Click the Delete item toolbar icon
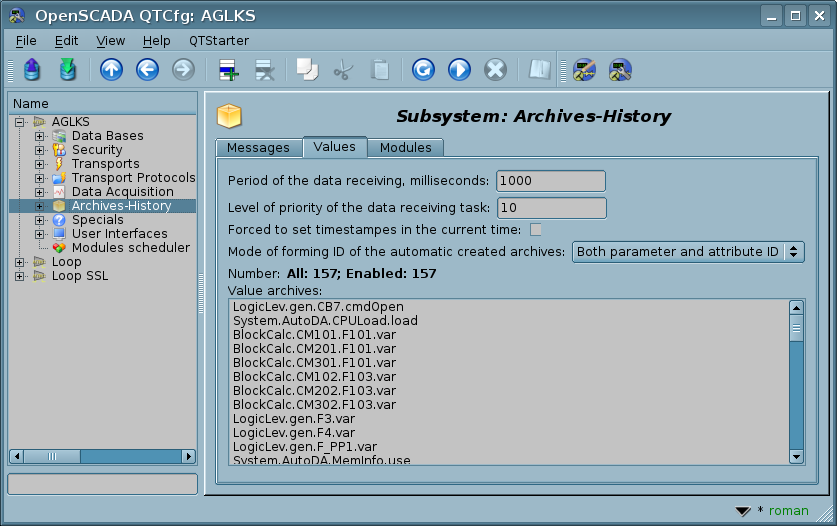 click(265, 69)
